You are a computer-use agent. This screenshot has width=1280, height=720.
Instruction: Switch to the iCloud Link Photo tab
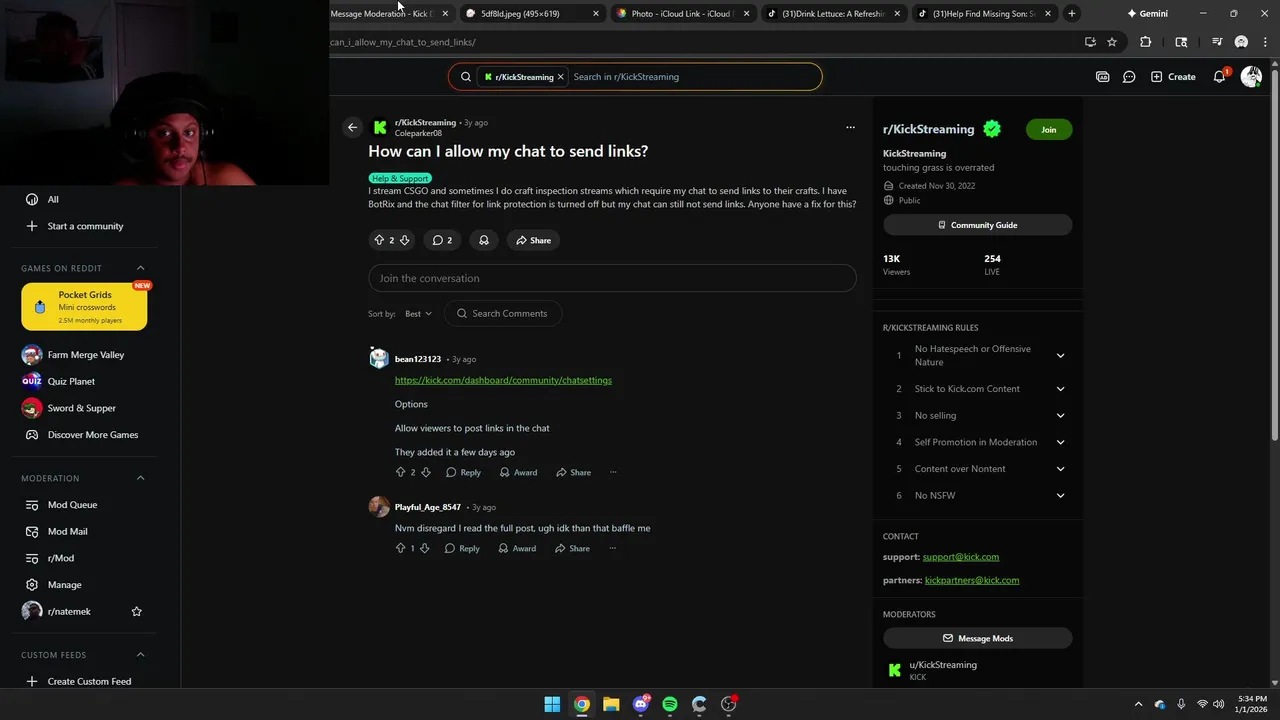682,14
